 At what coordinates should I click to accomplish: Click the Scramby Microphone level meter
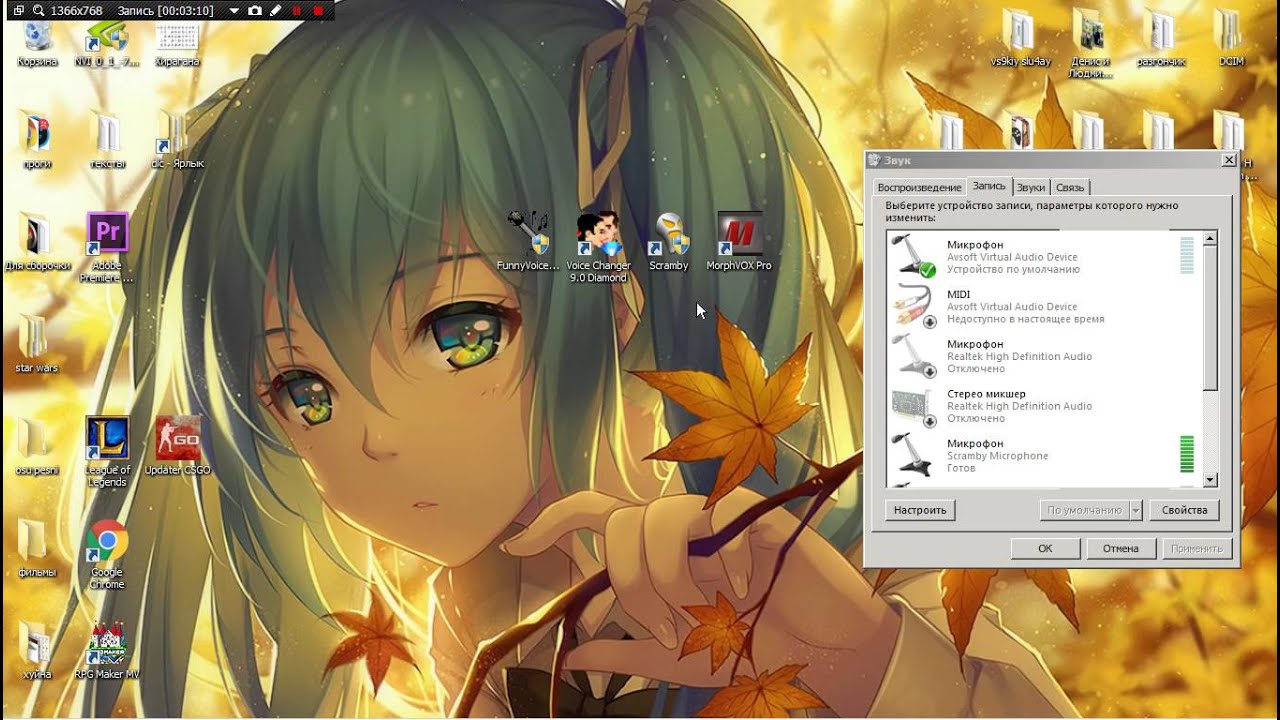pos(1187,454)
